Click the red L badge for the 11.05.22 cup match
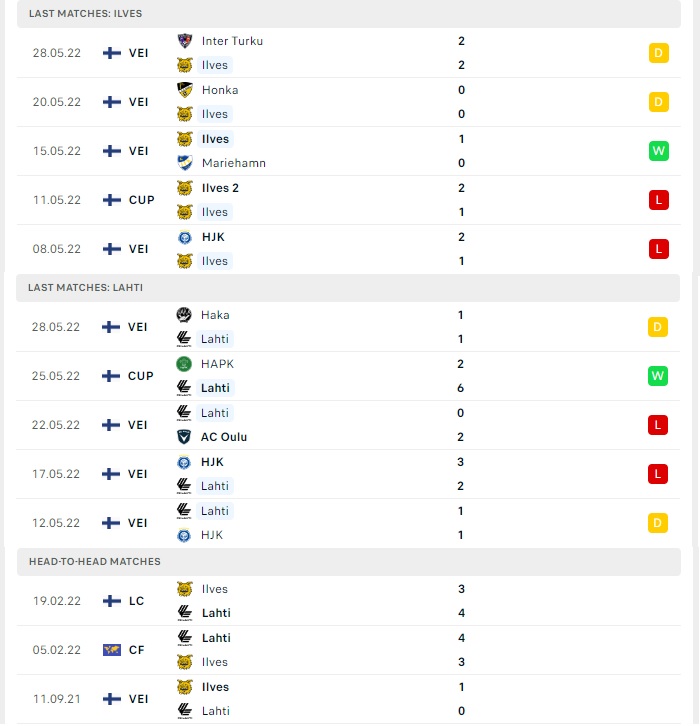The image size is (700, 726). click(658, 200)
